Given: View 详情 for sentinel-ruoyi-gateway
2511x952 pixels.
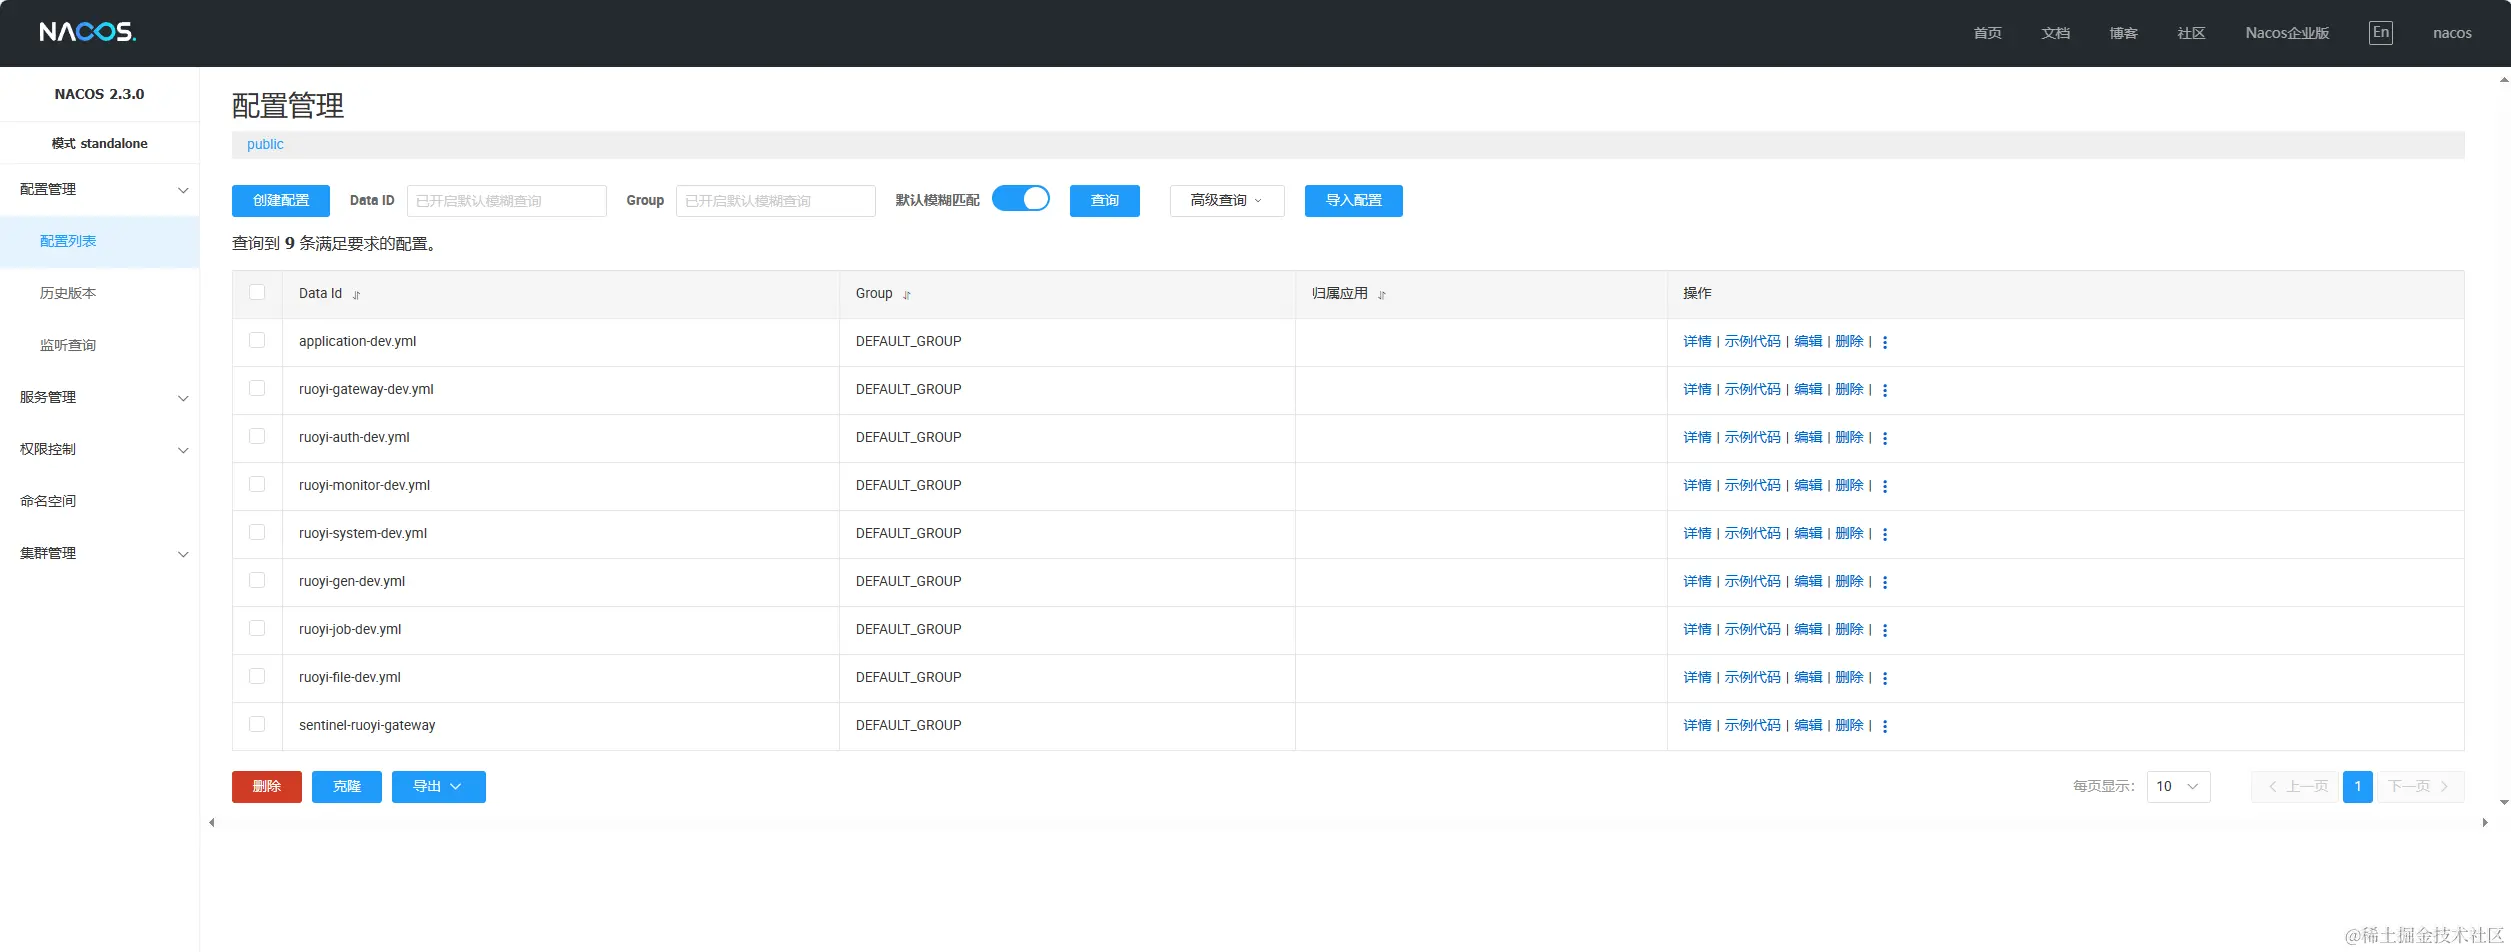Looking at the screenshot, I should (1697, 726).
